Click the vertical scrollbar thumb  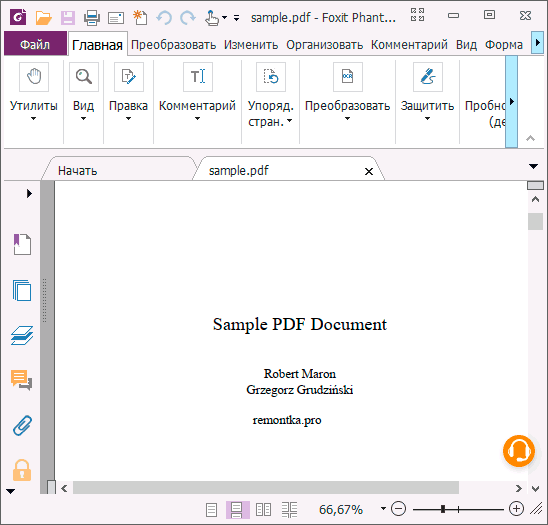point(535,221)
